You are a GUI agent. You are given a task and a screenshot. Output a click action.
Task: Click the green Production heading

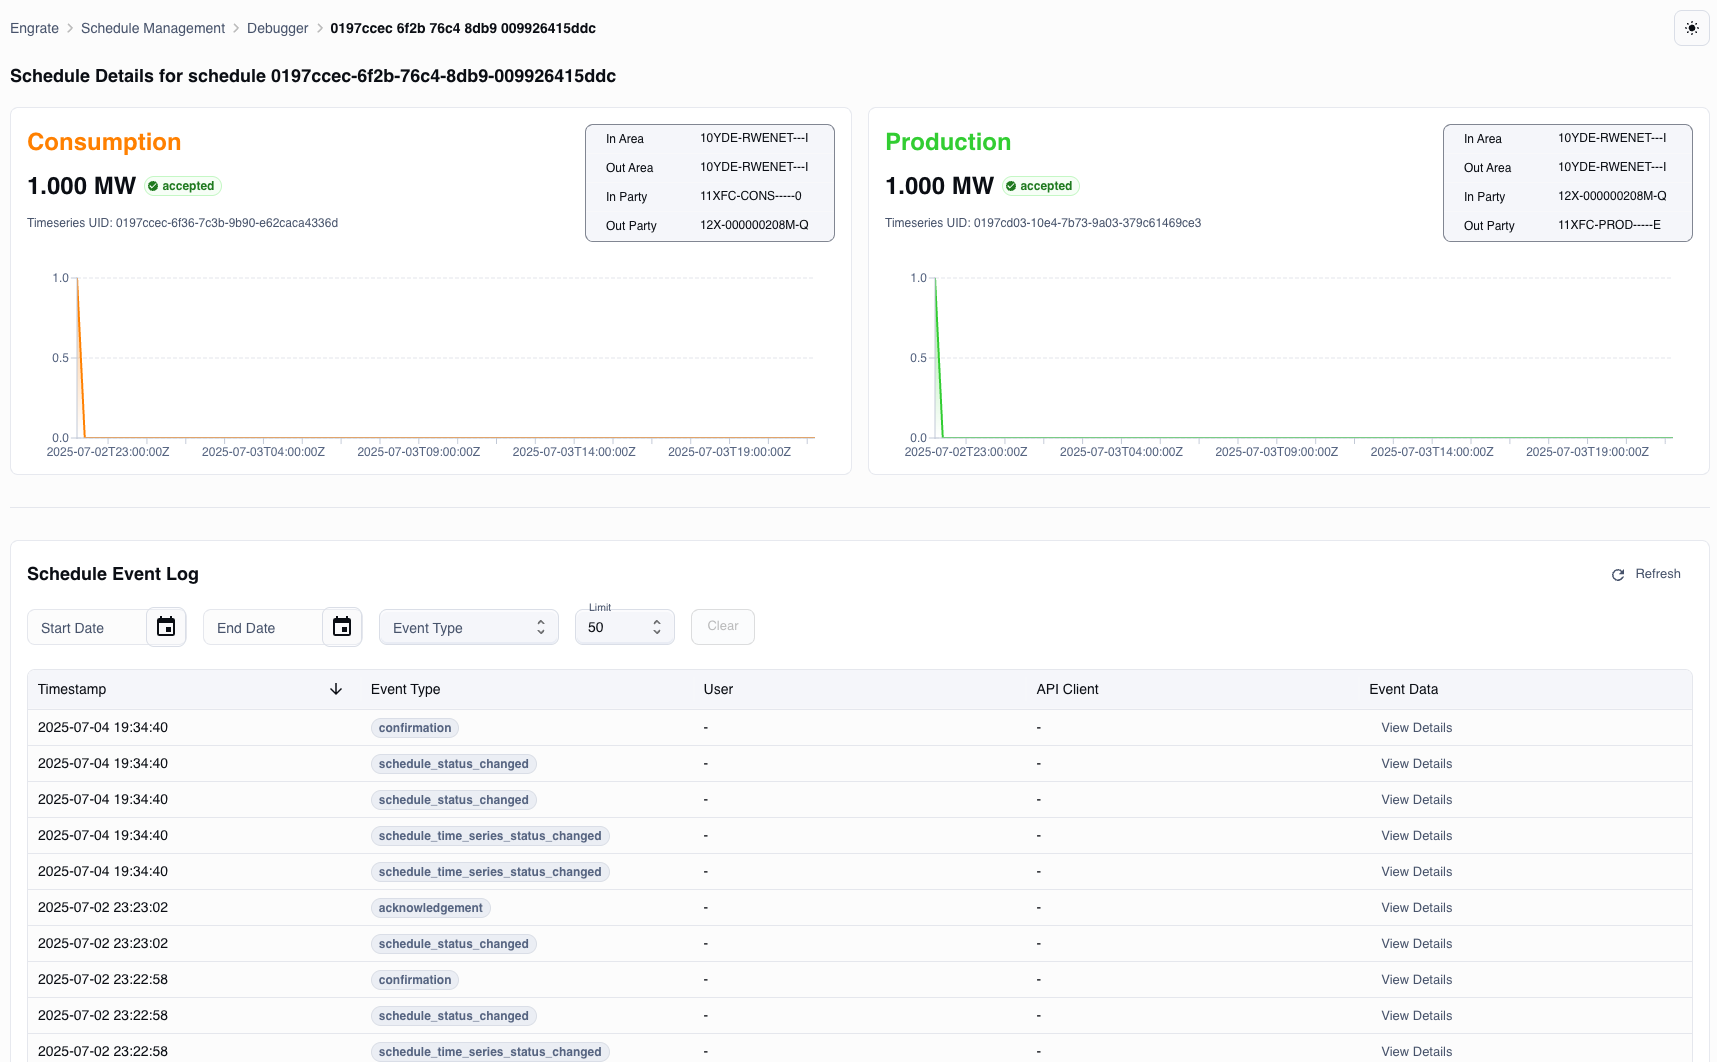tap(948, 142)
